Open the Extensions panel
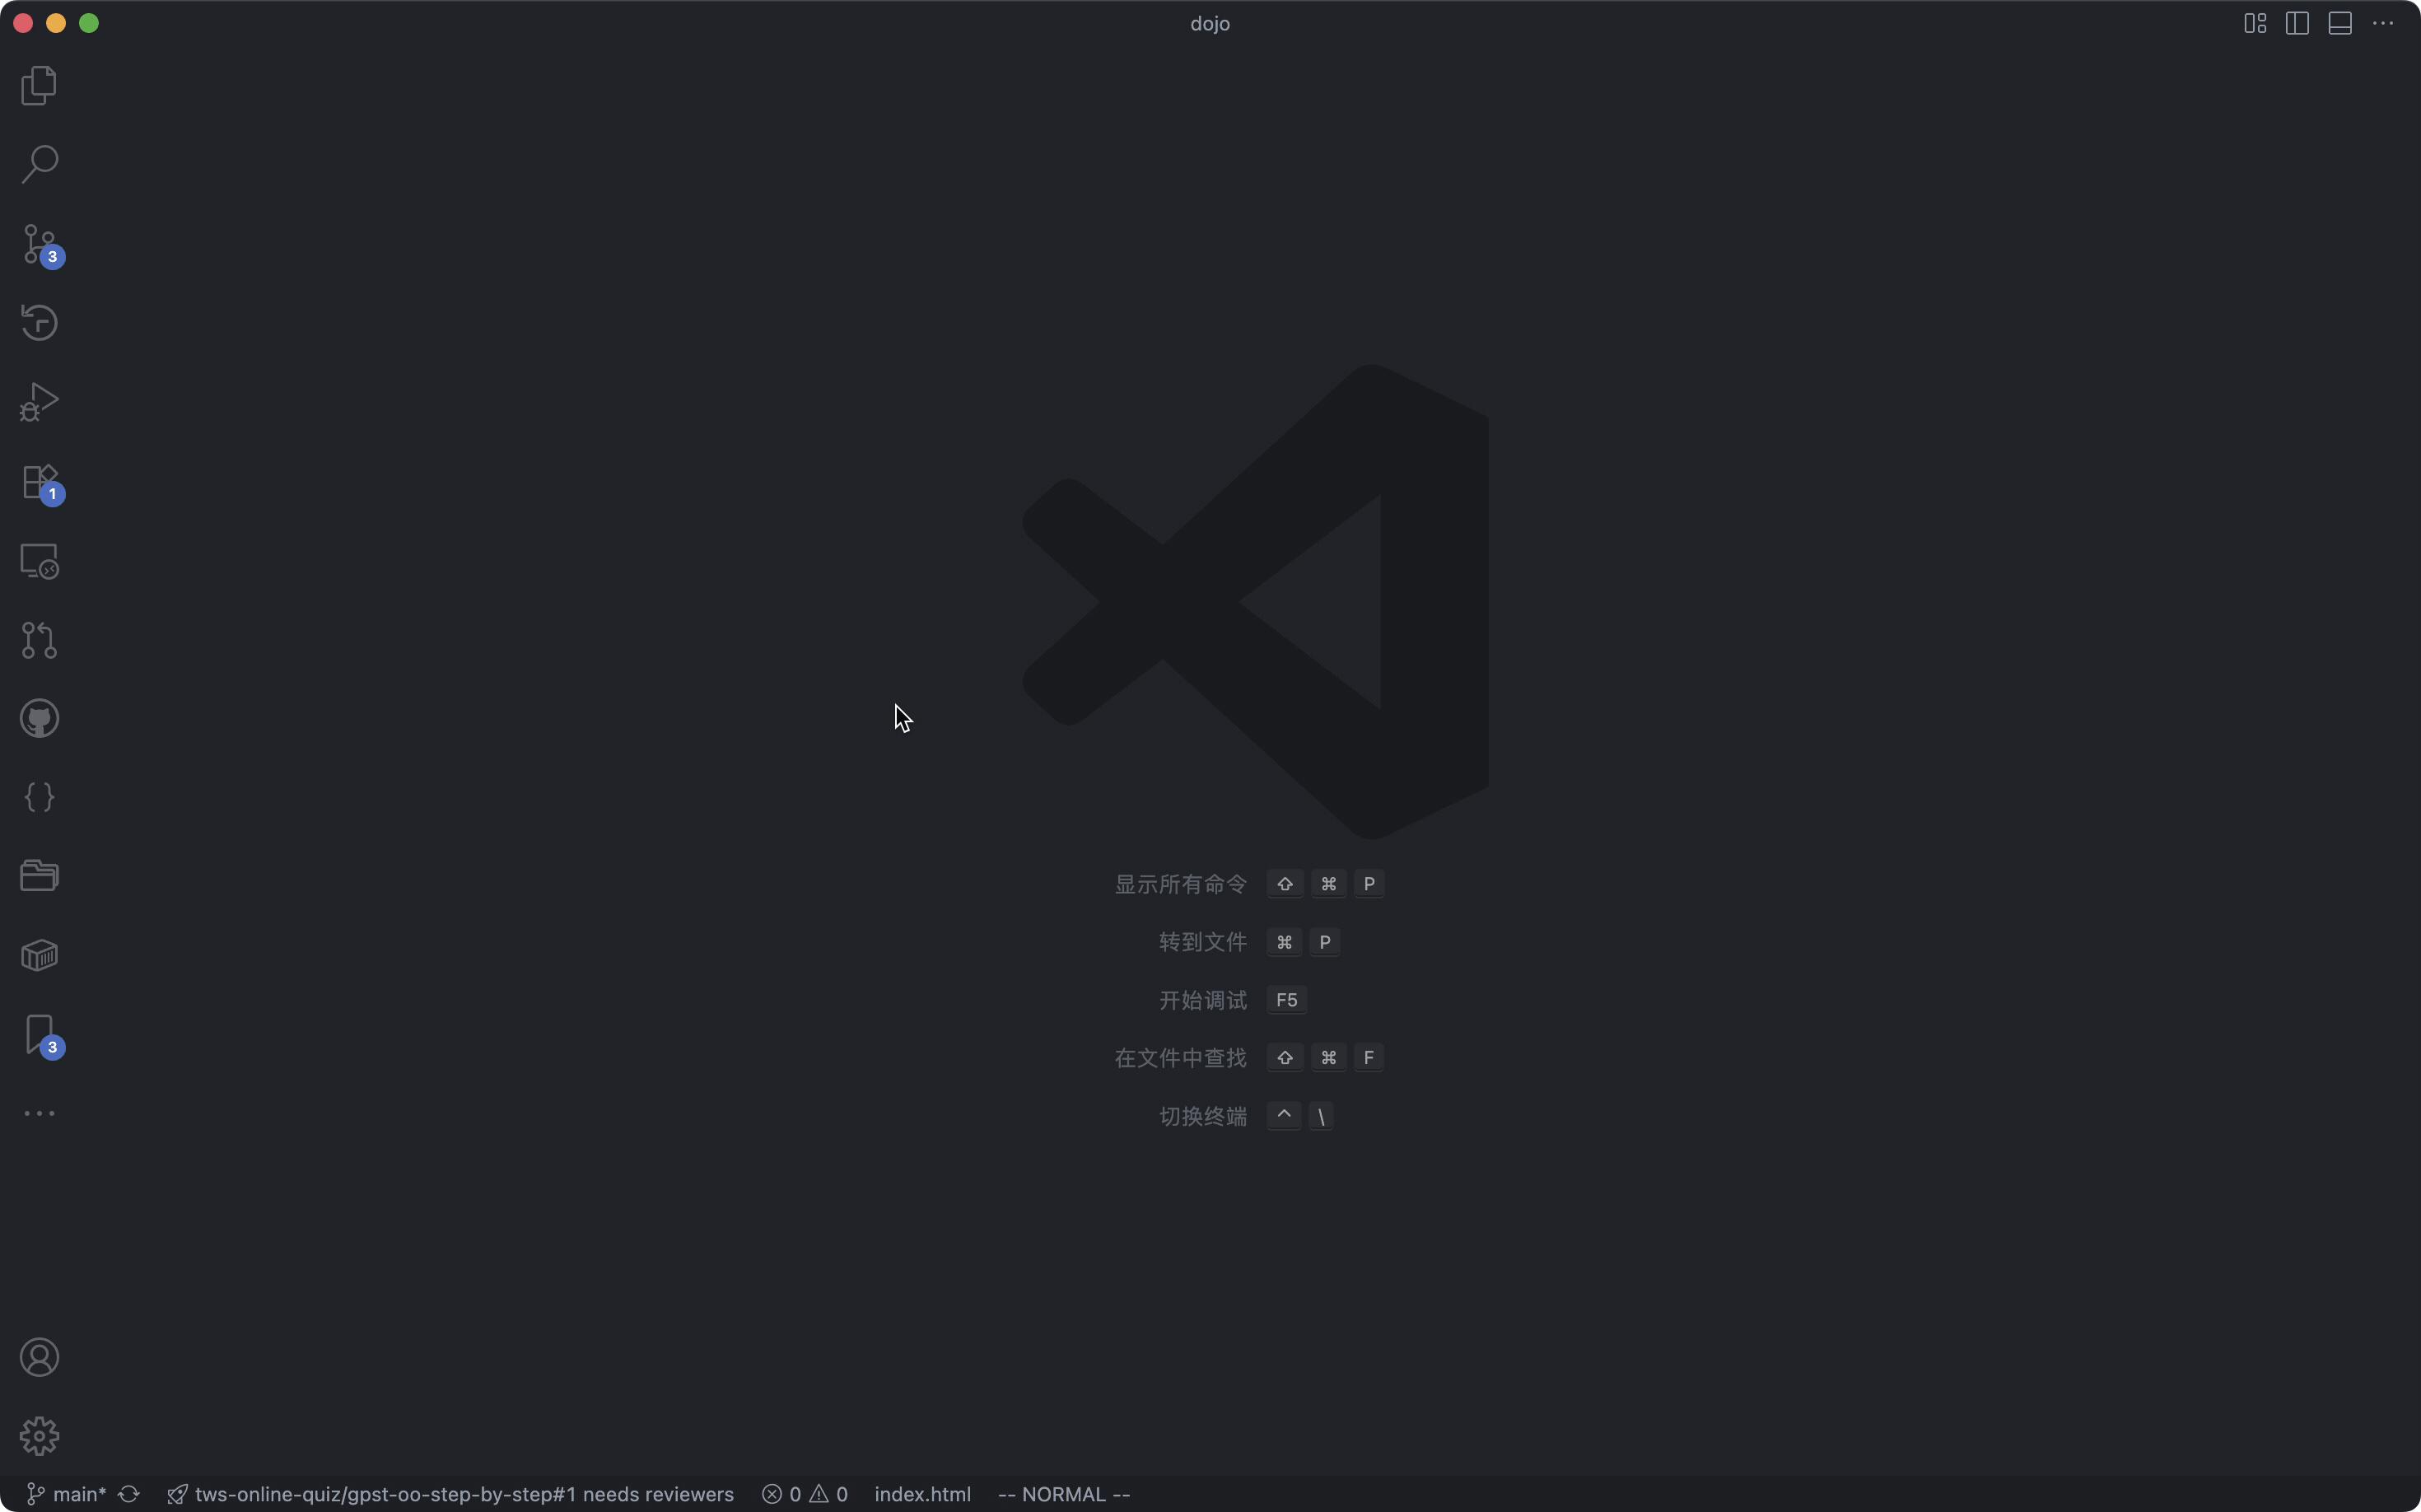The width and height of the screenshot is (2421, 1512). pos(38,483)
